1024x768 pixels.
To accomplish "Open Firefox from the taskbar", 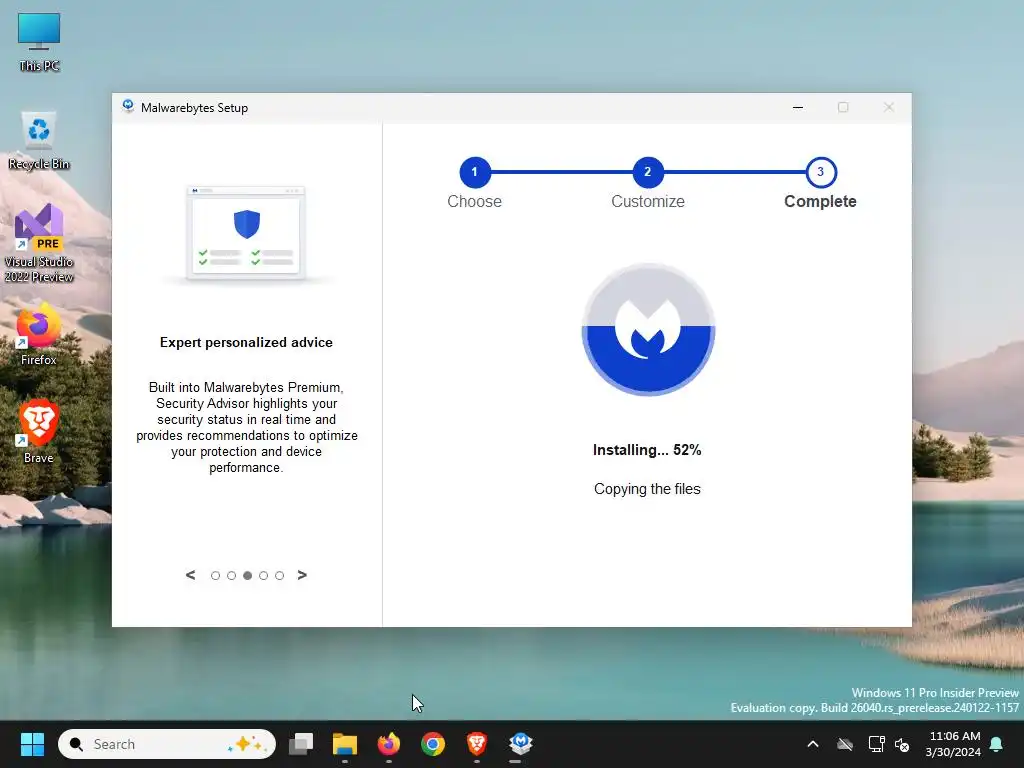I will pos(389,744).
